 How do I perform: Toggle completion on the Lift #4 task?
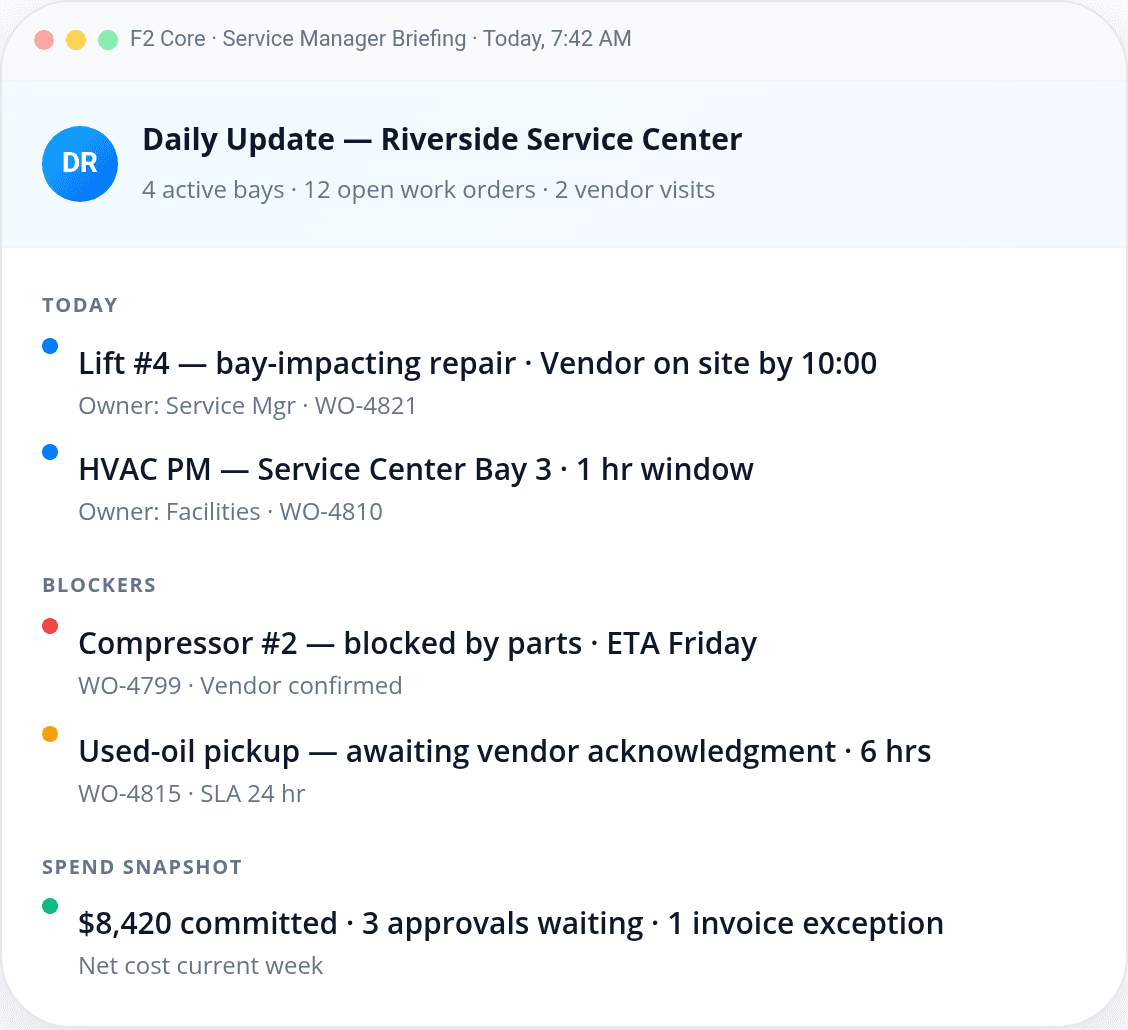click(477, 363)
